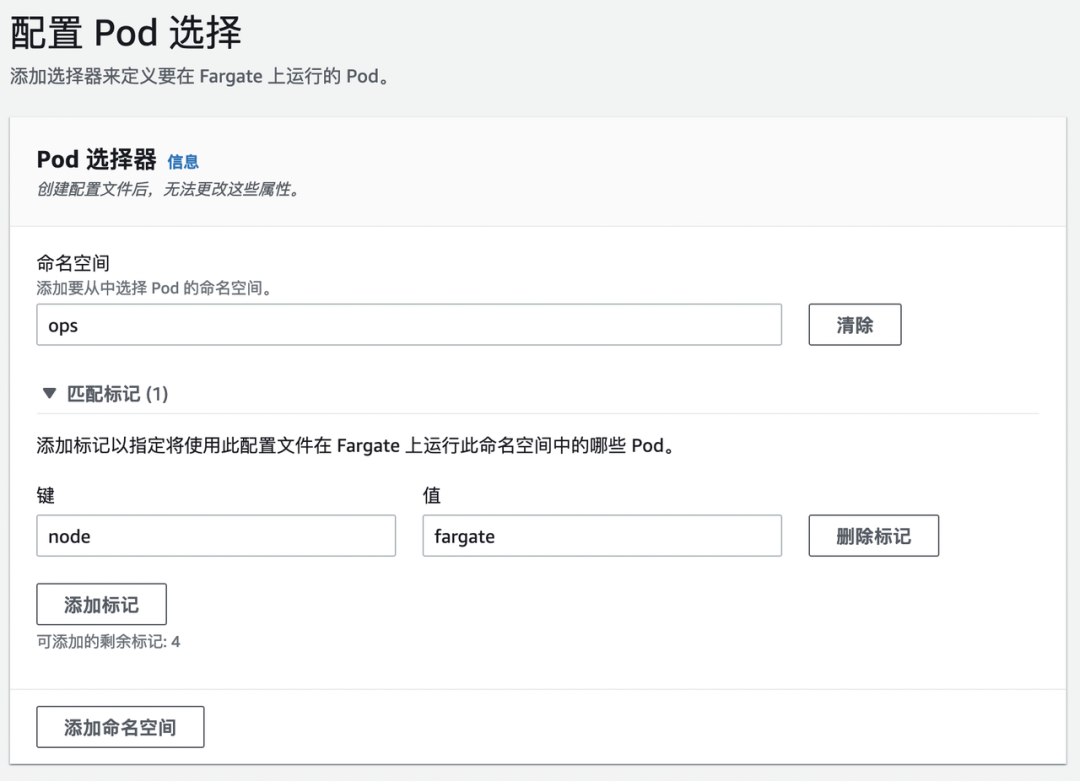Screen dimensions: 1080x781
Task: Click the 键 field containing node
Action: click(216, 536)
